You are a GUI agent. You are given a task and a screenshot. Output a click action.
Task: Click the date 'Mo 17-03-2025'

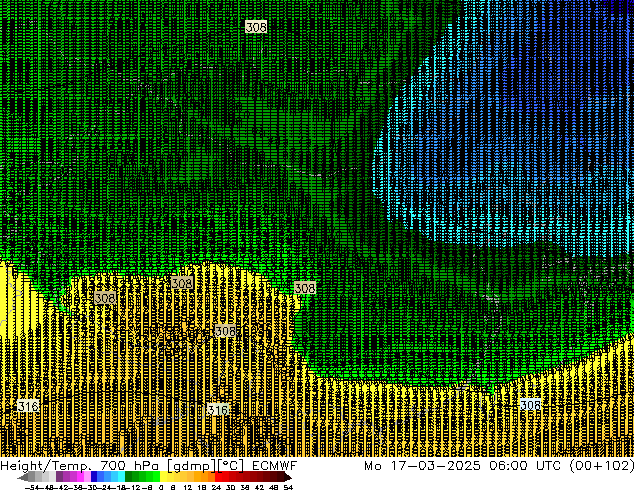pyautogui.click(x=422, y=466)
